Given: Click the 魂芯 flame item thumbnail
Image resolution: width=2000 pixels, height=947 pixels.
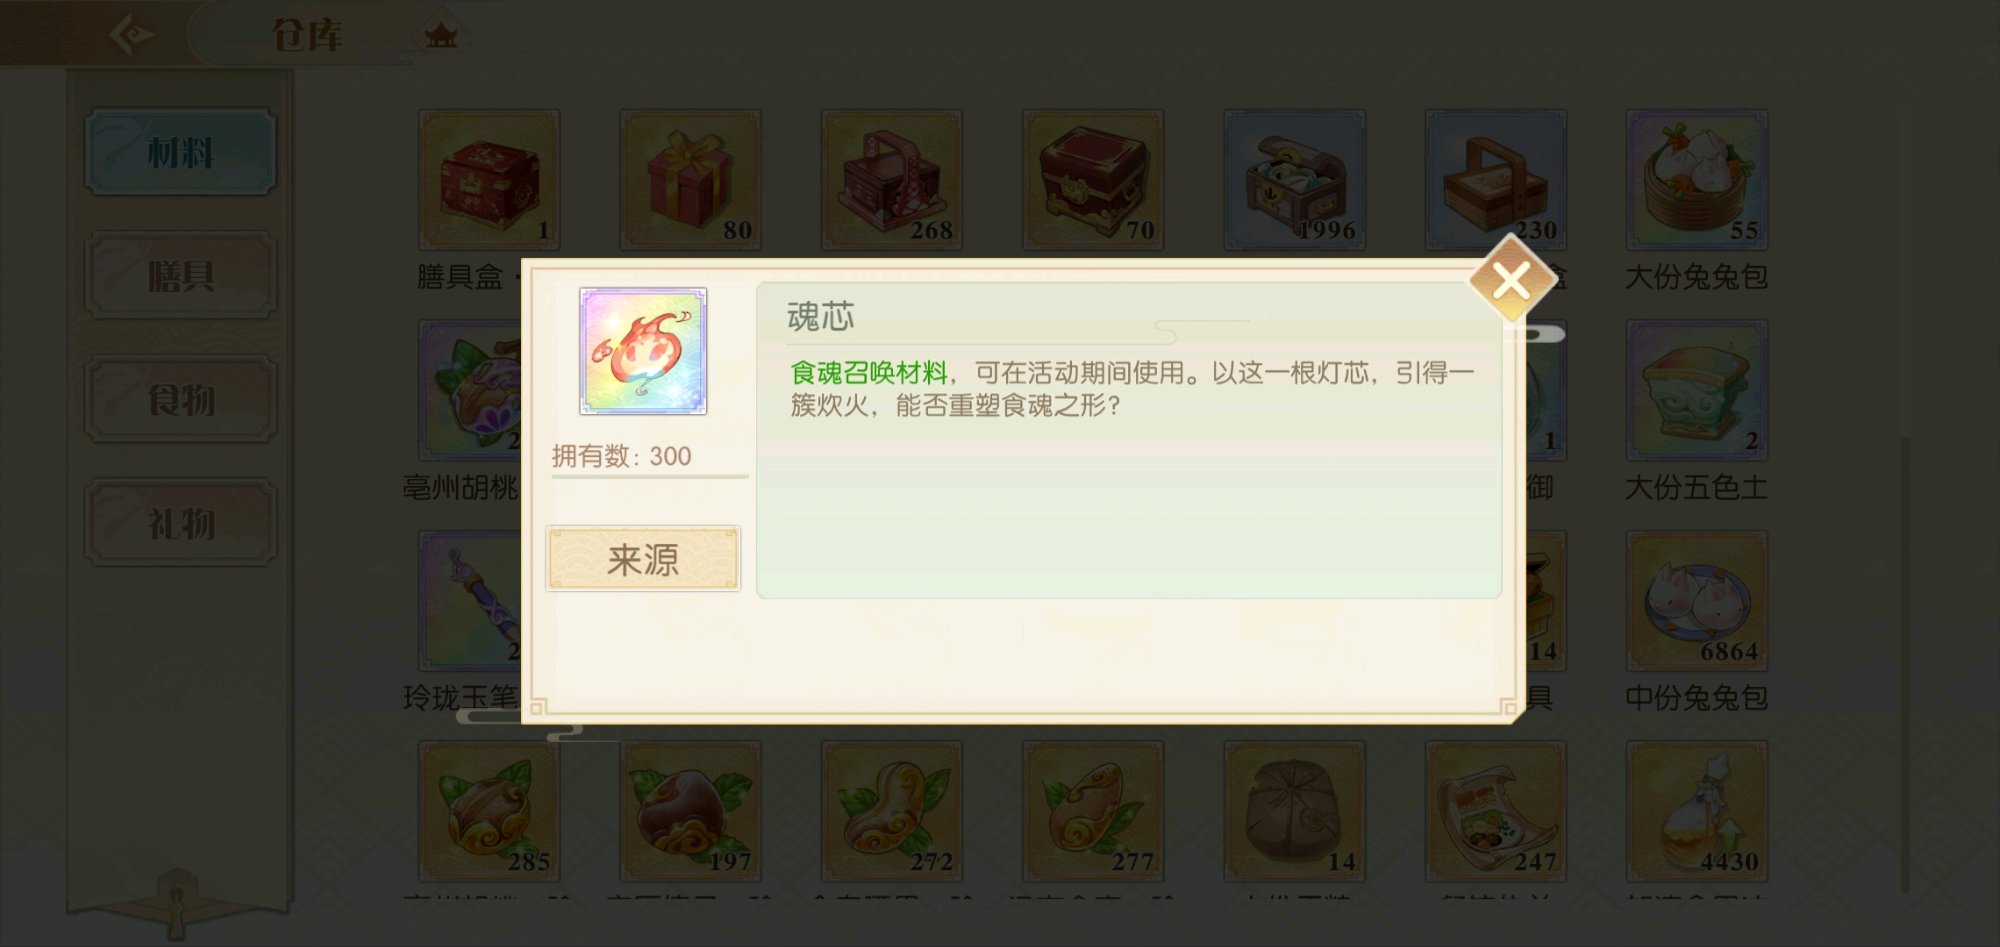Looking at the screenshot, I should coord(643,351).
